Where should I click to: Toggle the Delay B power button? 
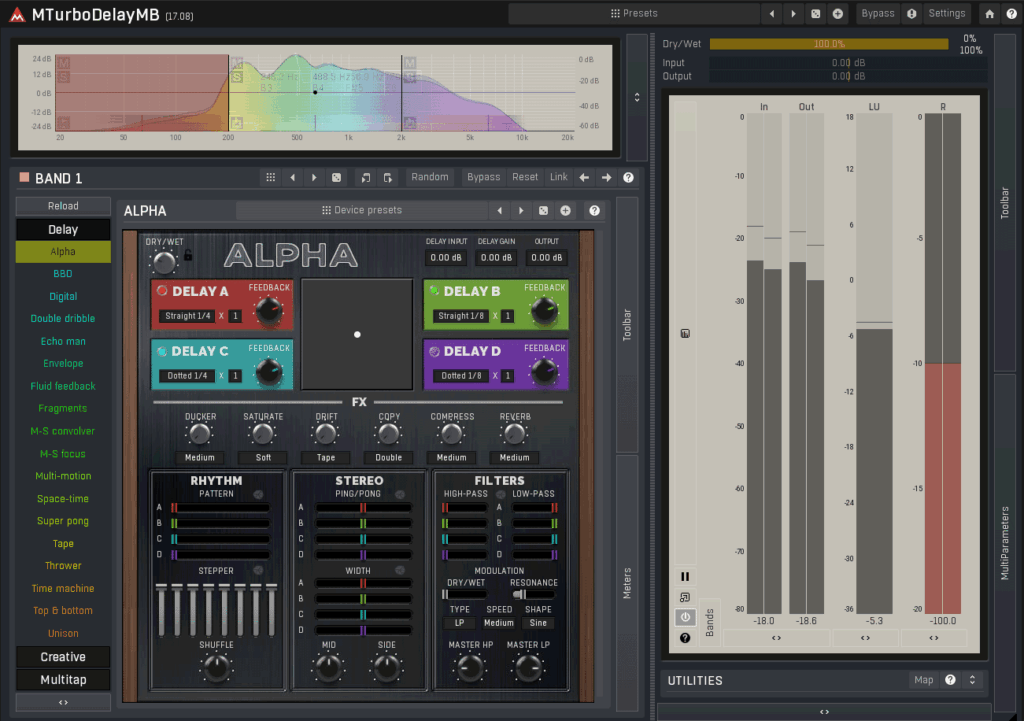[434, 291]
